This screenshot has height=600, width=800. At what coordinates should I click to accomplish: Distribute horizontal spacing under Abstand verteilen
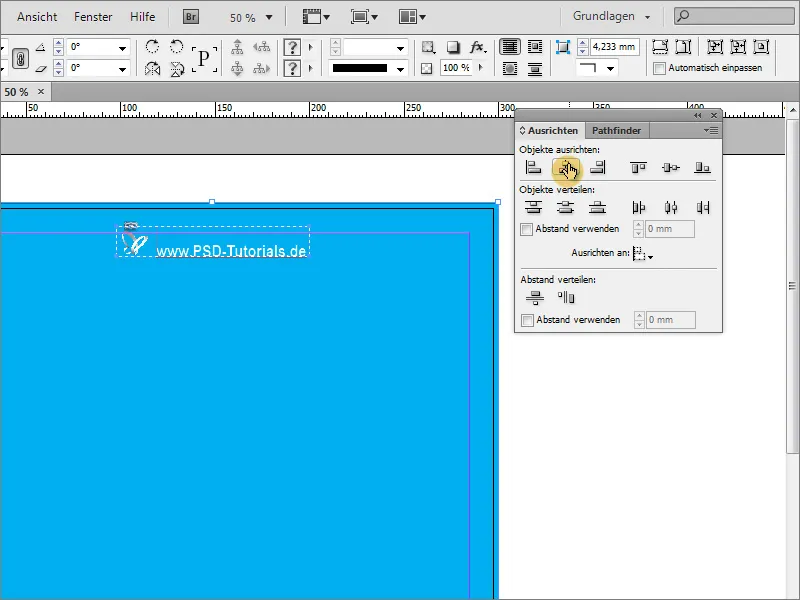566,297
